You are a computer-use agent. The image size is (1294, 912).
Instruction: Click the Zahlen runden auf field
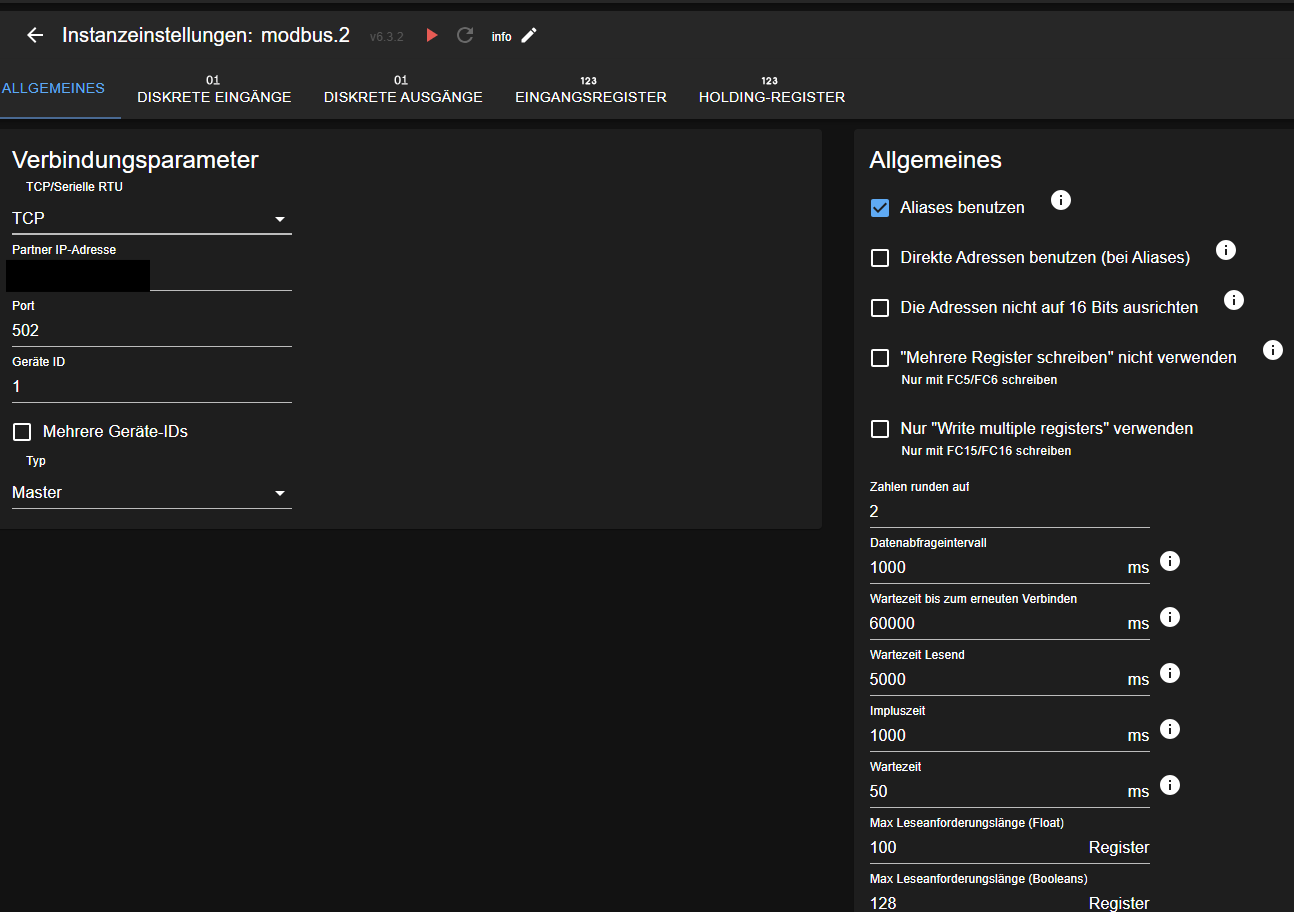pyautogui.click(x=1008, y=512)
